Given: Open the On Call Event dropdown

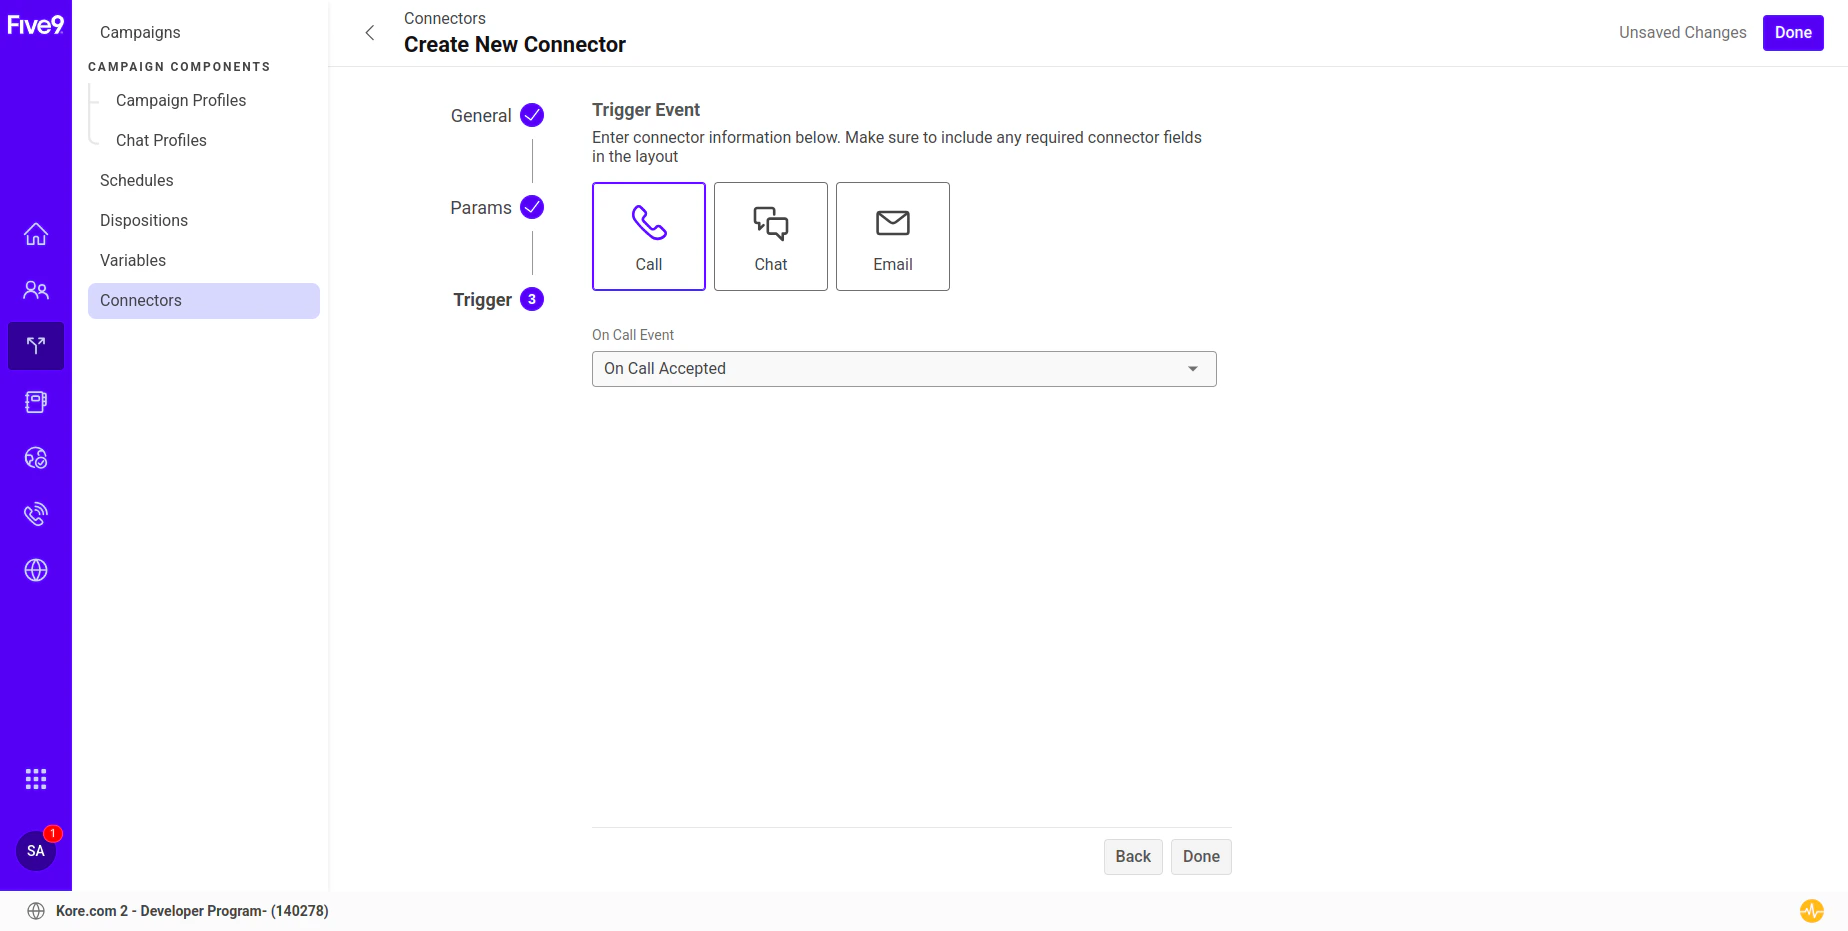Looking at the screenshot, I should (903, 368).
